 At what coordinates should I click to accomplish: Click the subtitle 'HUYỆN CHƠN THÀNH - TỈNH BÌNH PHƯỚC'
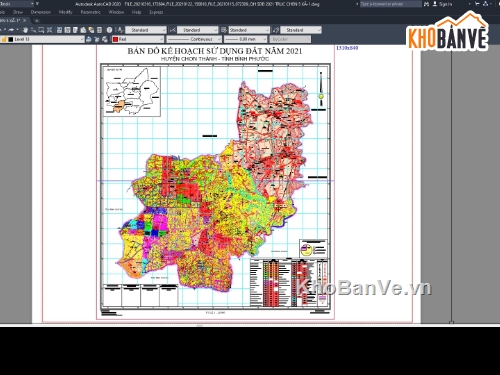(215, 59)
